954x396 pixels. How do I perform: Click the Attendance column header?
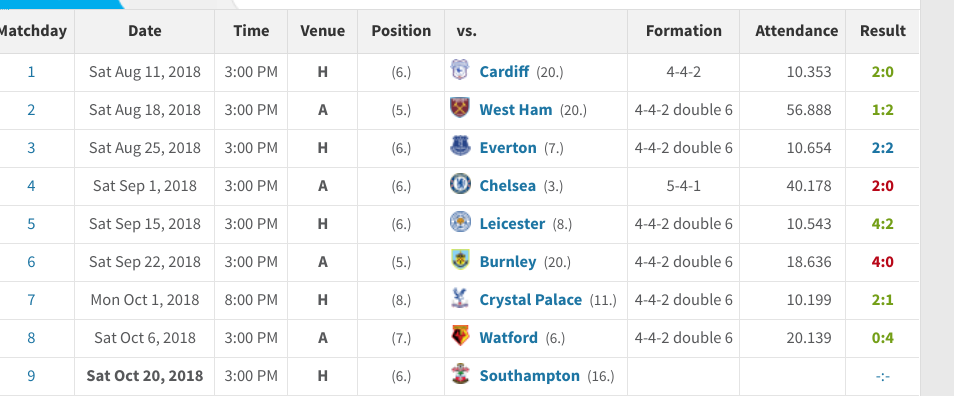coord(796,30)
